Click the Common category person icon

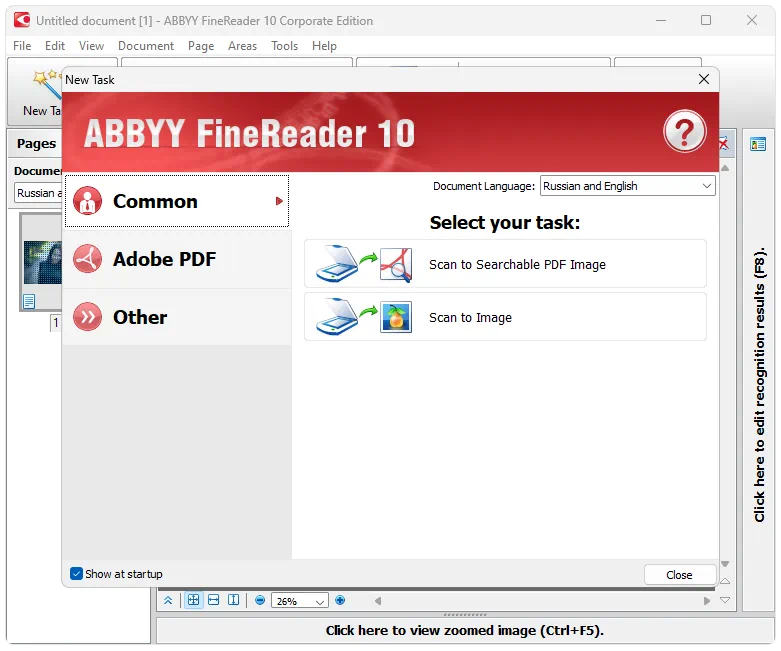tap(88, 201)
